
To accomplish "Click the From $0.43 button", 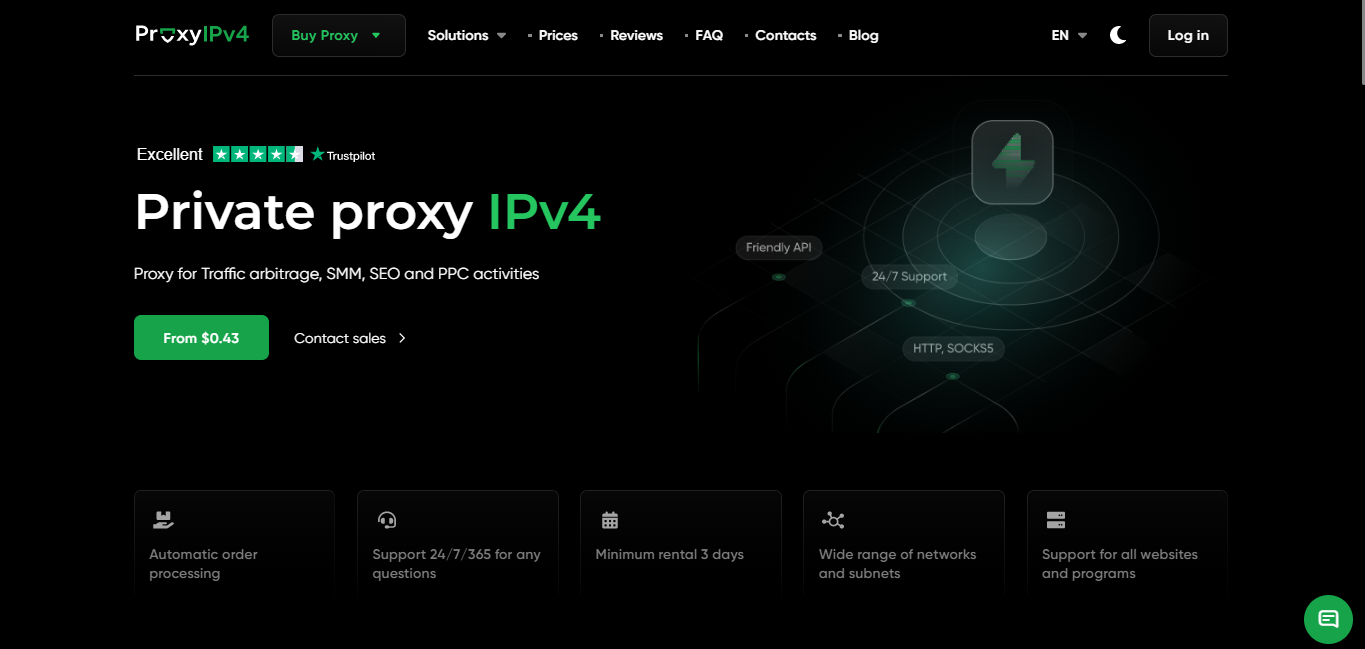I will click(201, 338).
